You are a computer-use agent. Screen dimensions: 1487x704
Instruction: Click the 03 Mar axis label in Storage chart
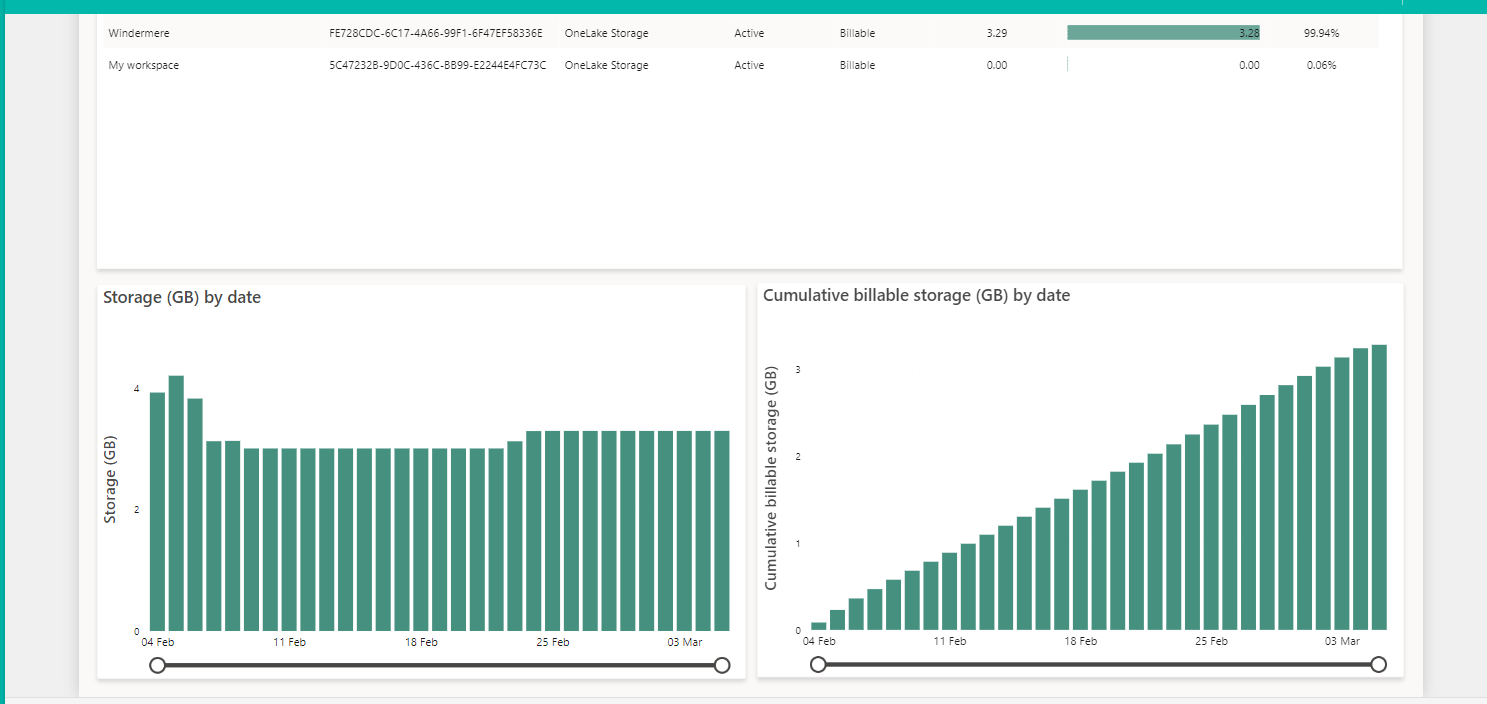pos(684,642)
